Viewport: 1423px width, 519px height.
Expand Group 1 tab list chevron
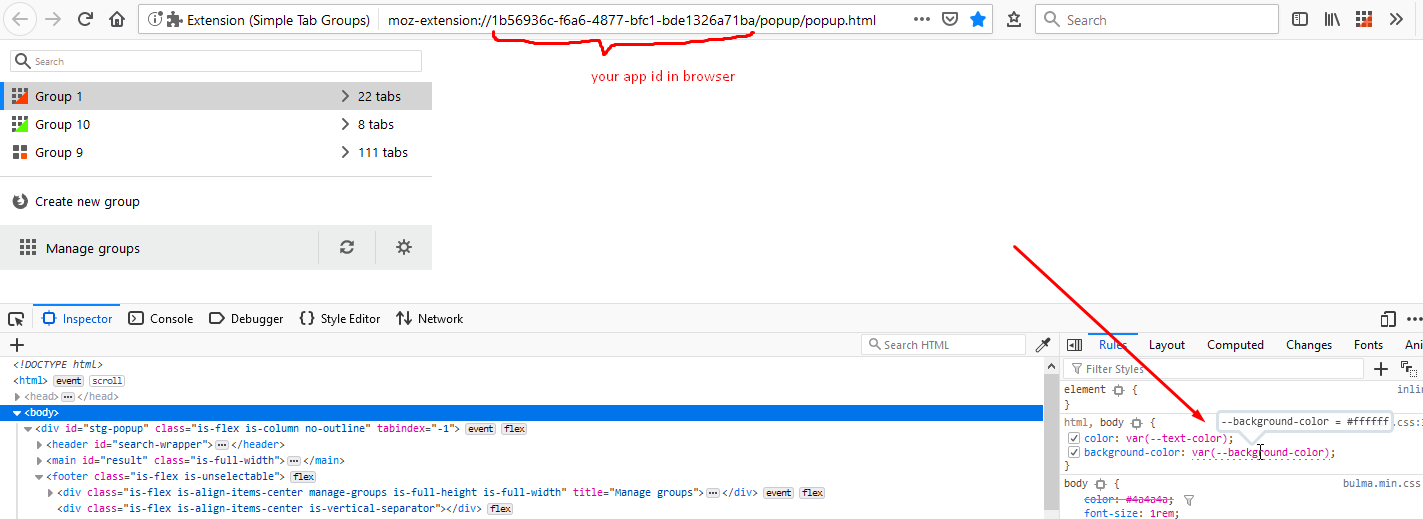coord(345,96)
